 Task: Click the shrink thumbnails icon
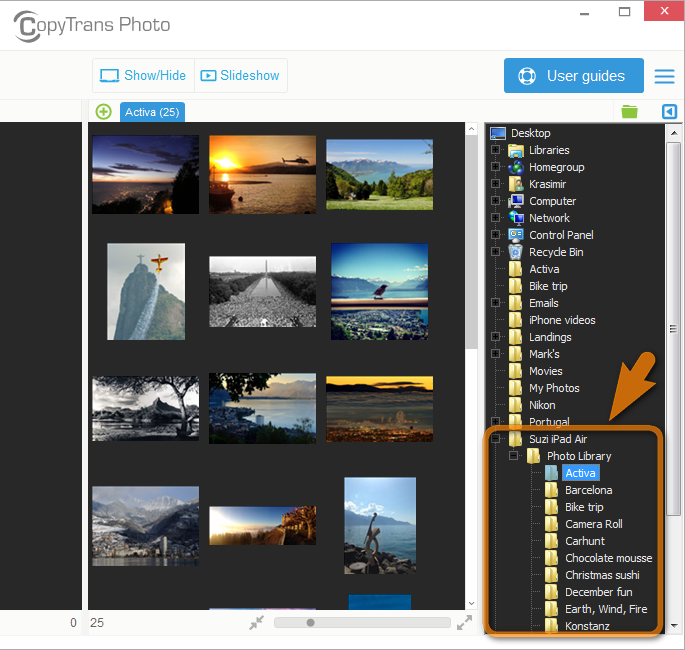click(x=257, y=623)
